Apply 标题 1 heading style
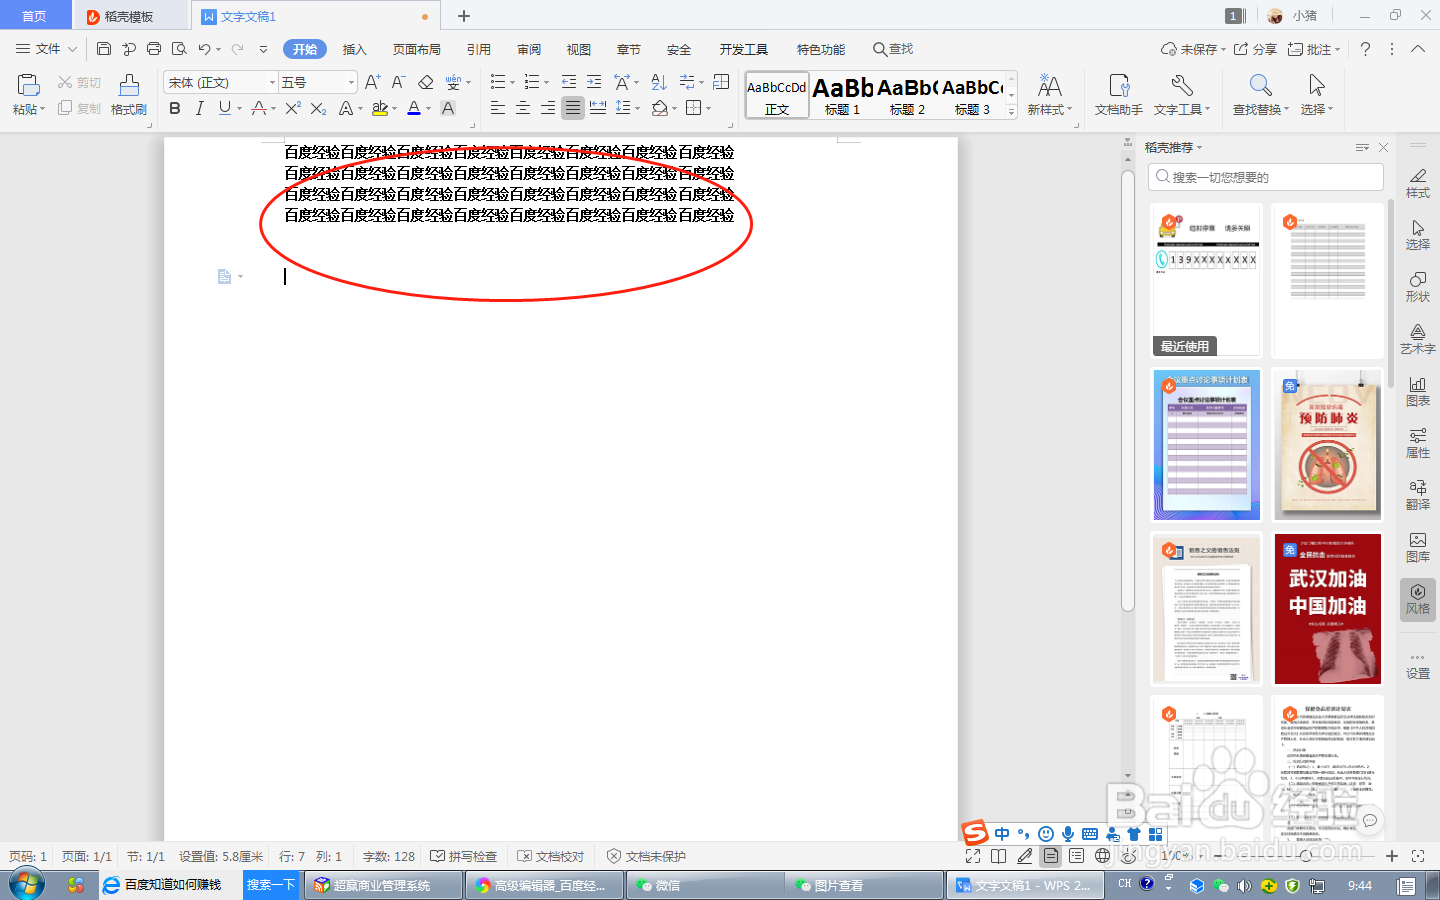The height and width of the screenshot is (900, 1440). tap(843, 95)
